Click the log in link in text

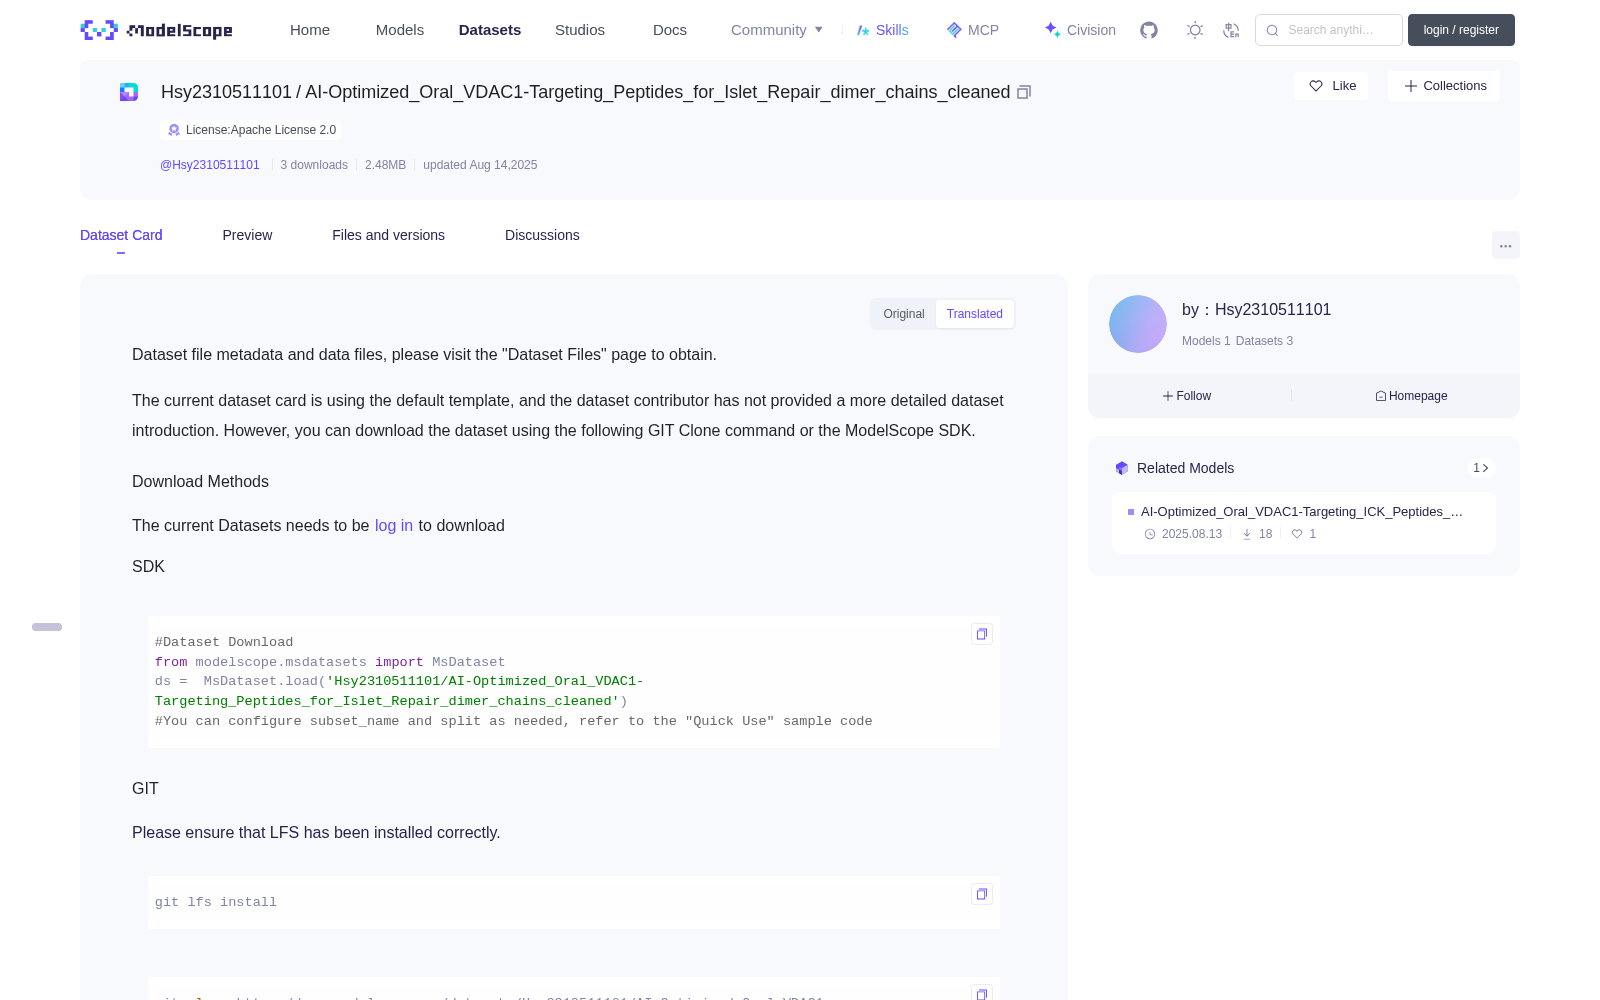pyautogui.click(x=394, y=526)
